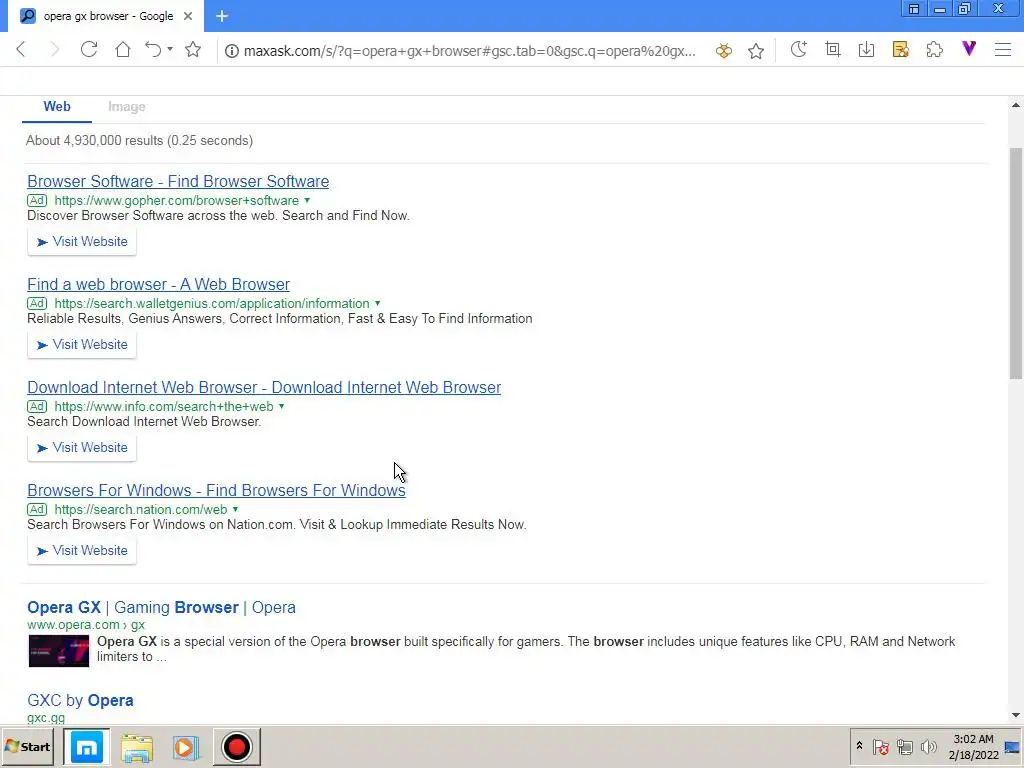This screenshot has height=768, width=1024.
Task: Bookmark this page with address bar star
Action: tap(756, 51)
